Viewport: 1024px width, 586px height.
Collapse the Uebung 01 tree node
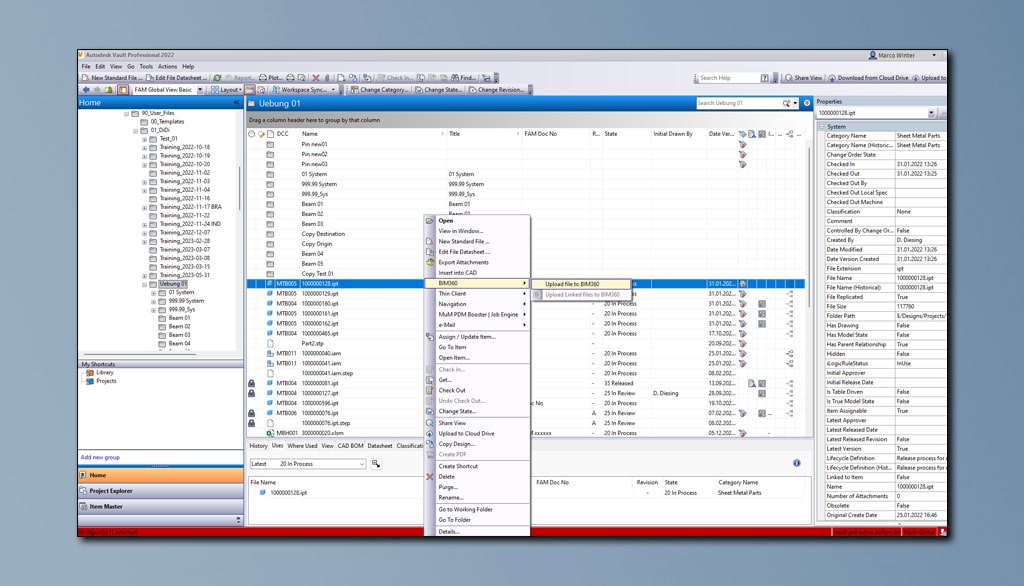(144, 284)
